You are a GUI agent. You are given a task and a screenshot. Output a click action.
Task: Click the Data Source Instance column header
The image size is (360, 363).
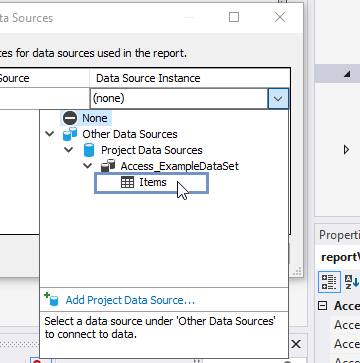pos(190,78)
